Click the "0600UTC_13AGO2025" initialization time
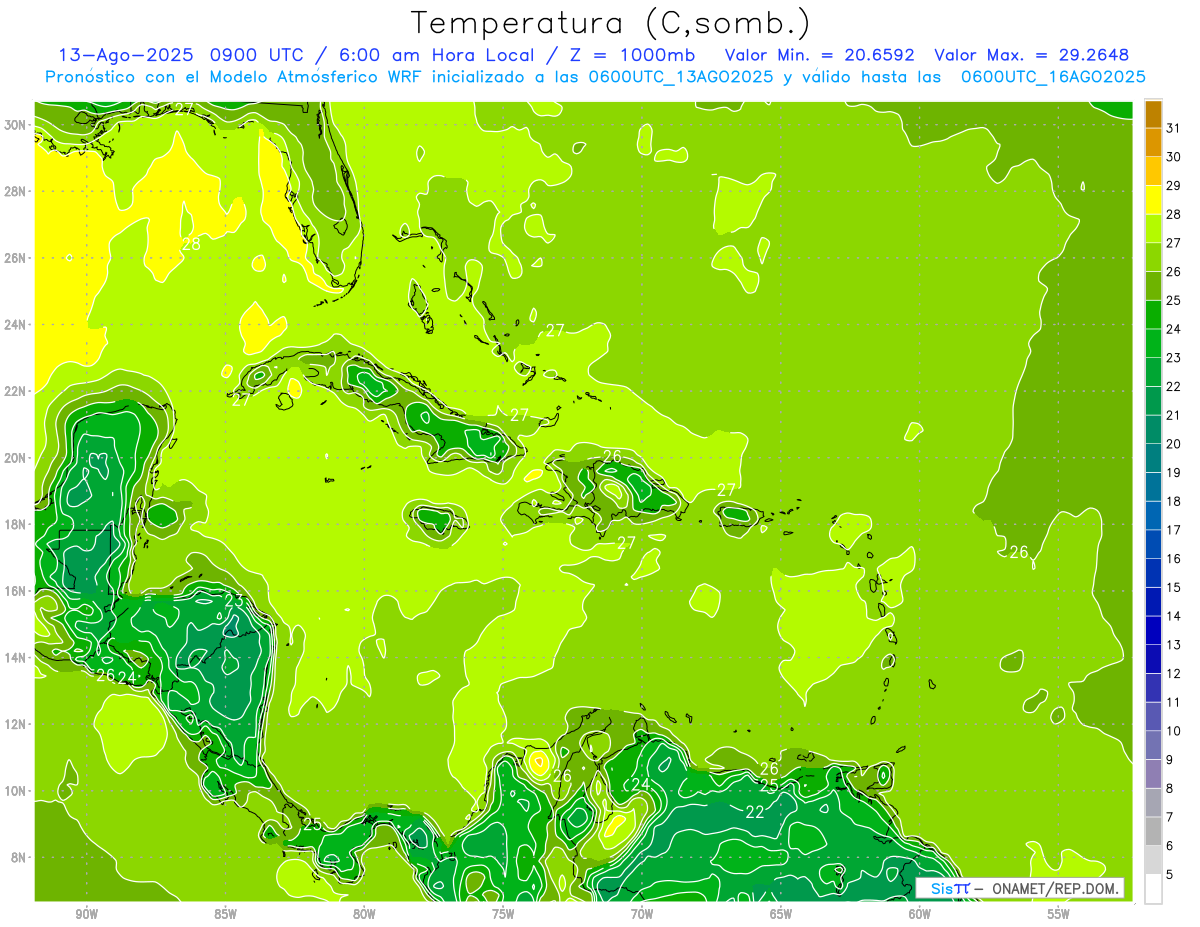The height and width of the screenshot is (927, 1200). [681, 77]
